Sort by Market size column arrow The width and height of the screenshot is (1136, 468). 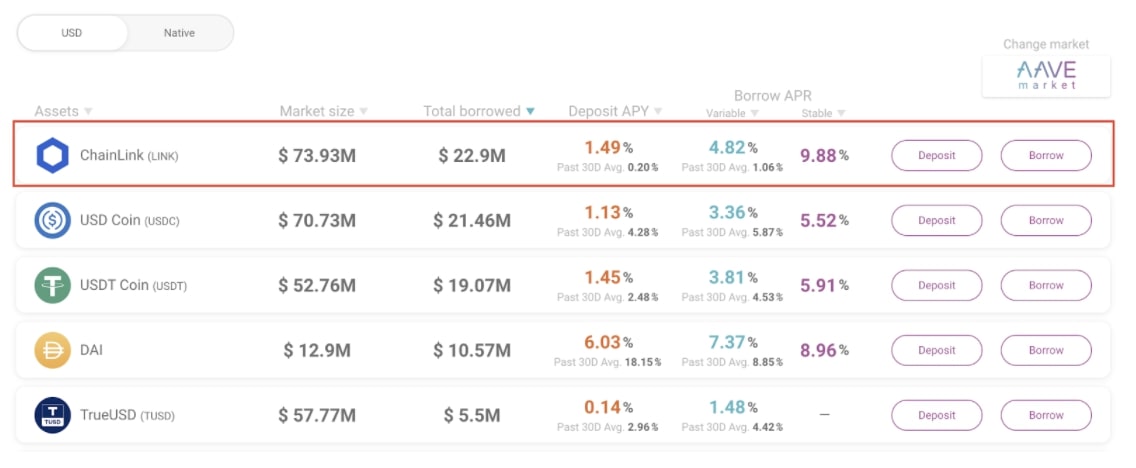364,112
